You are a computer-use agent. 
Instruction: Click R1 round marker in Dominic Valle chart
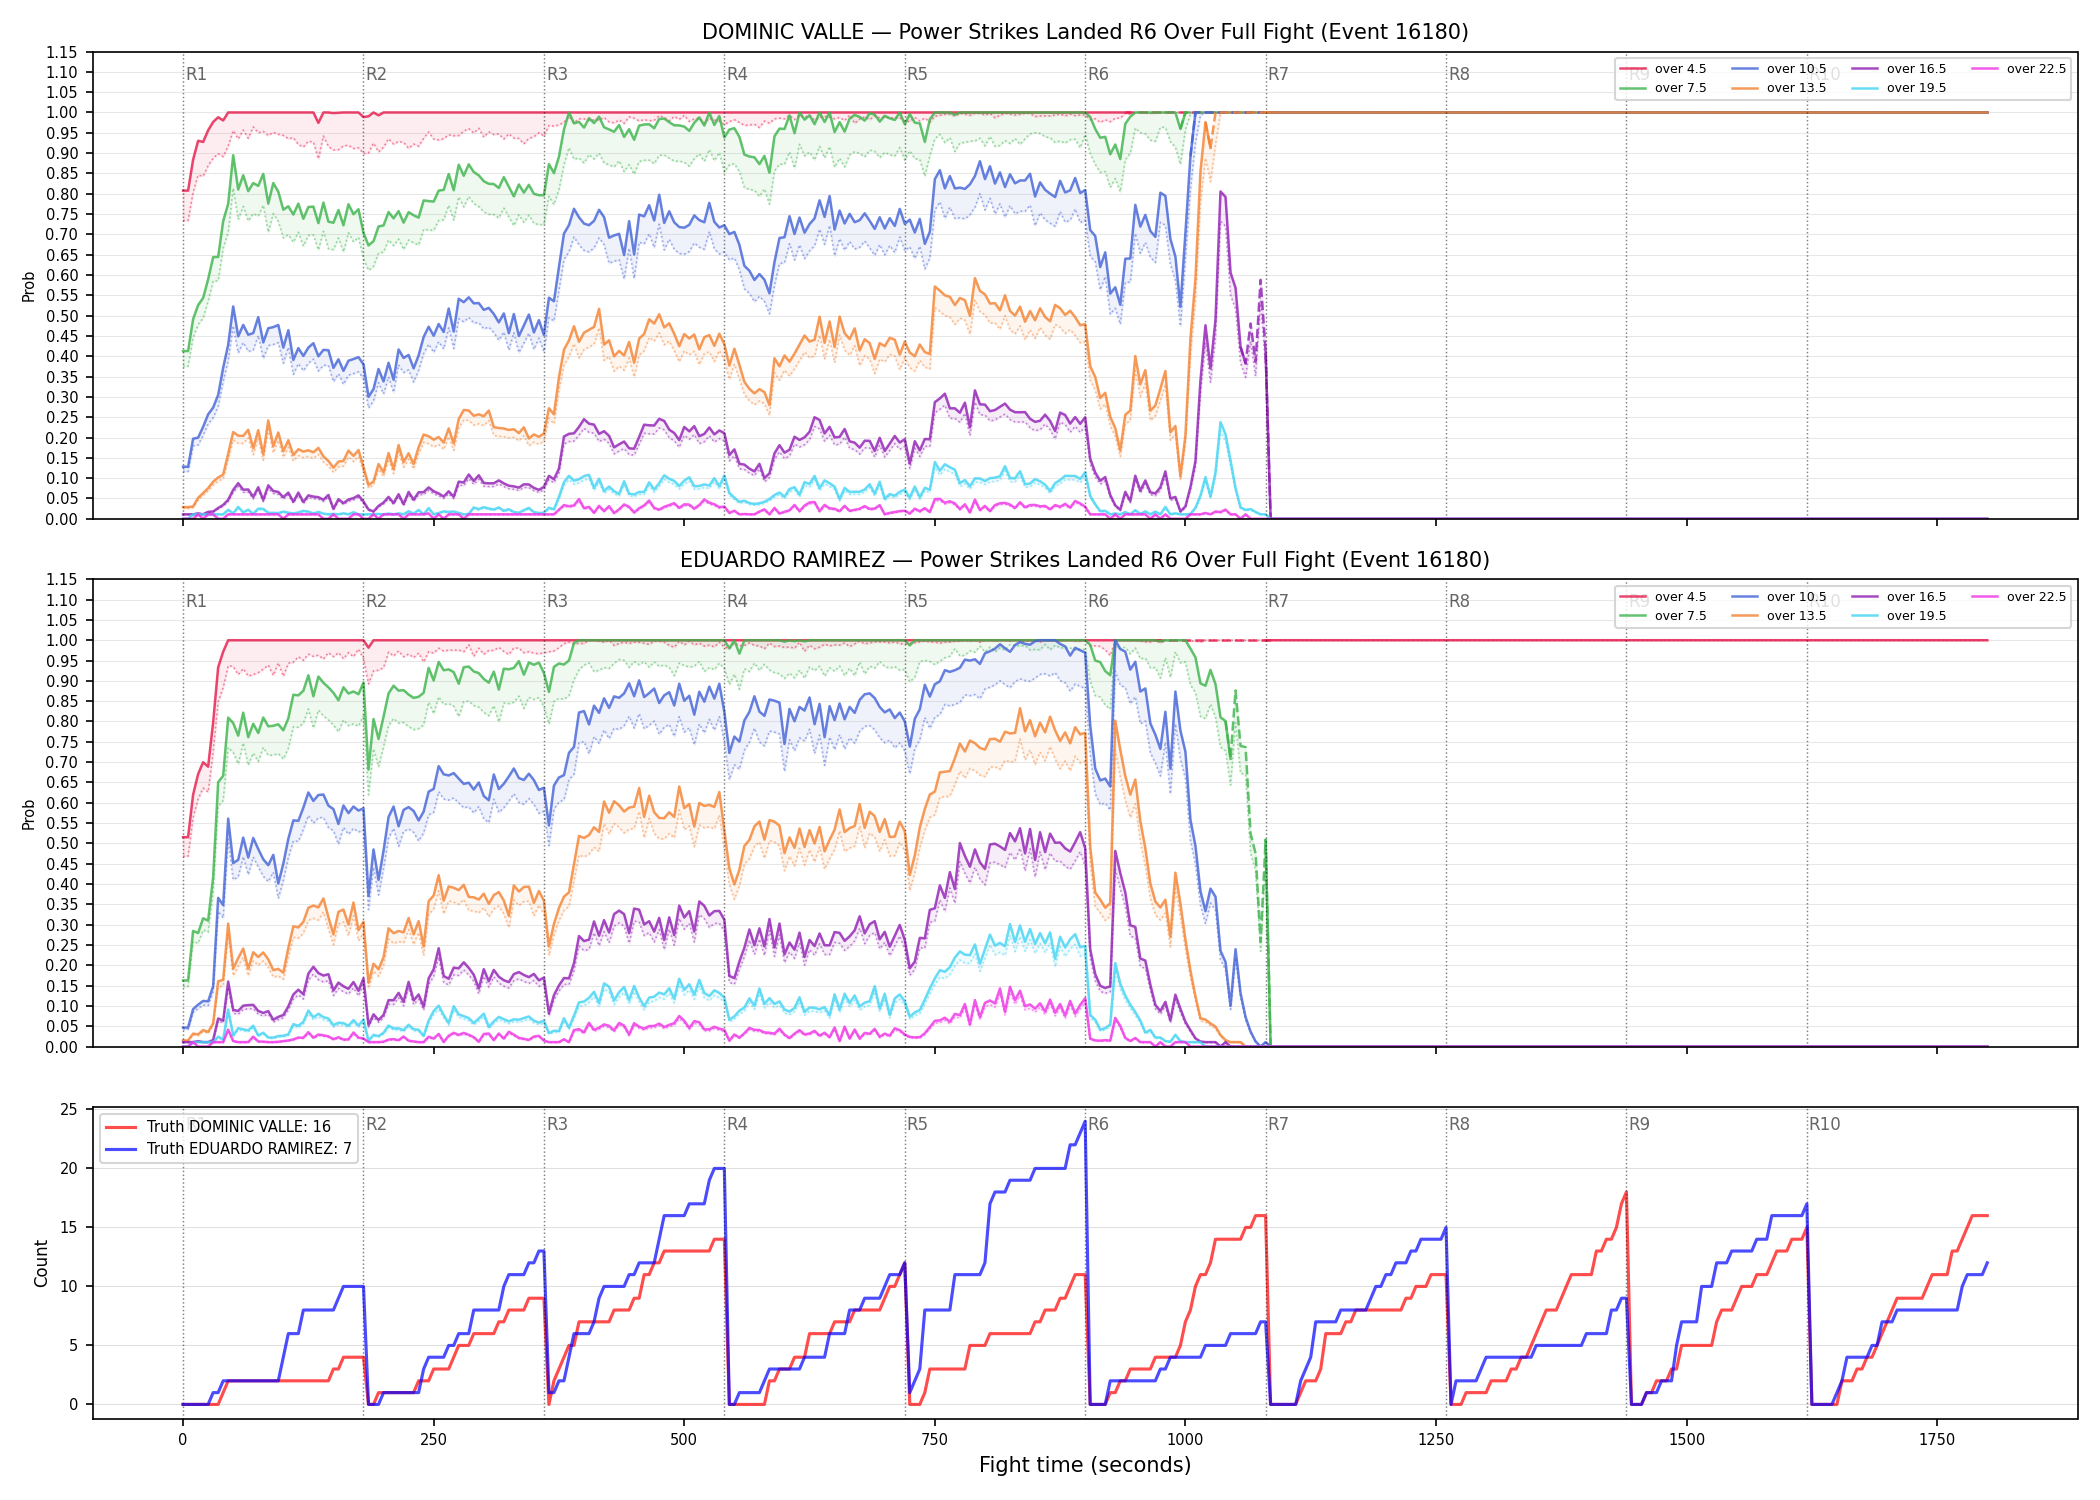196,74
